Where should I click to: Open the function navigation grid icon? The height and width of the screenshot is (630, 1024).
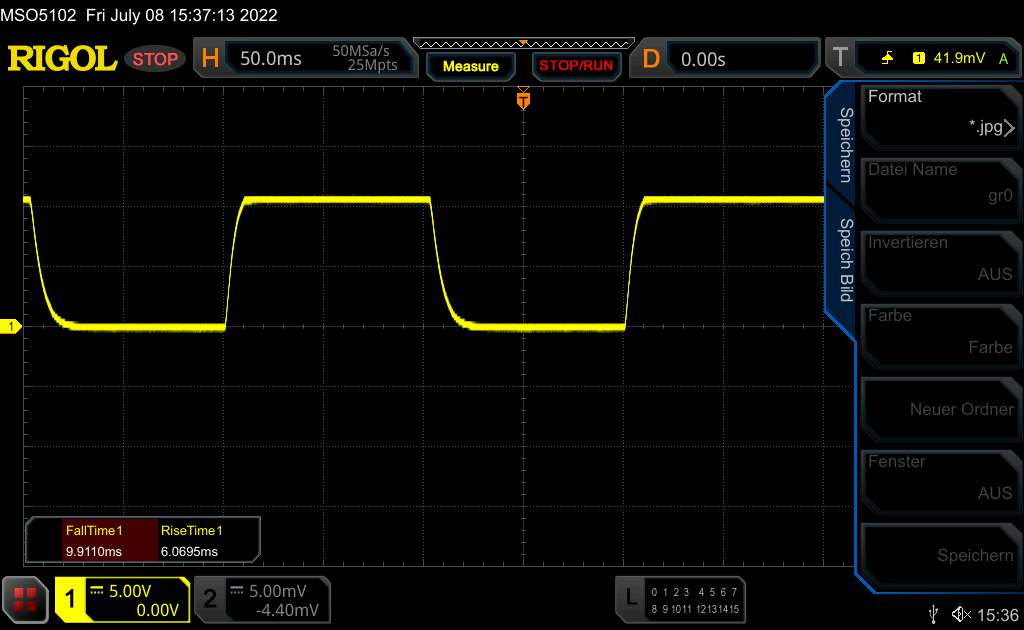point(25,600)
